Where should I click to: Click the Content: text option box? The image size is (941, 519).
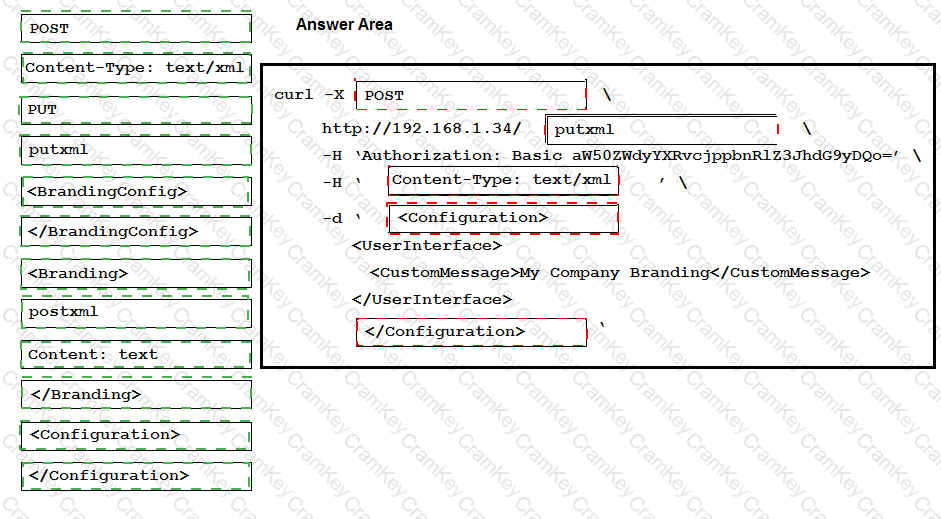click(136, 354)
